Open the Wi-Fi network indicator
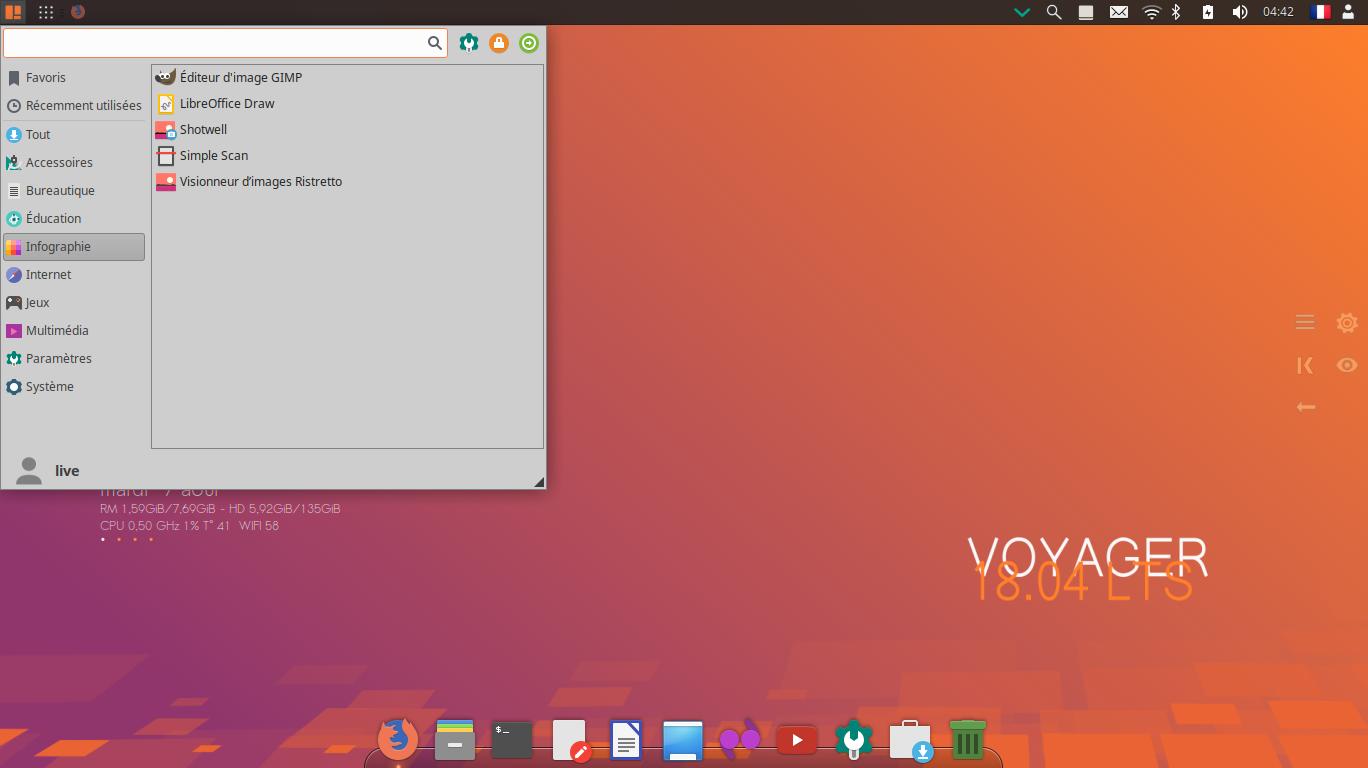The height and width of the screenshot is (768, 1368). click(1151, 12)
